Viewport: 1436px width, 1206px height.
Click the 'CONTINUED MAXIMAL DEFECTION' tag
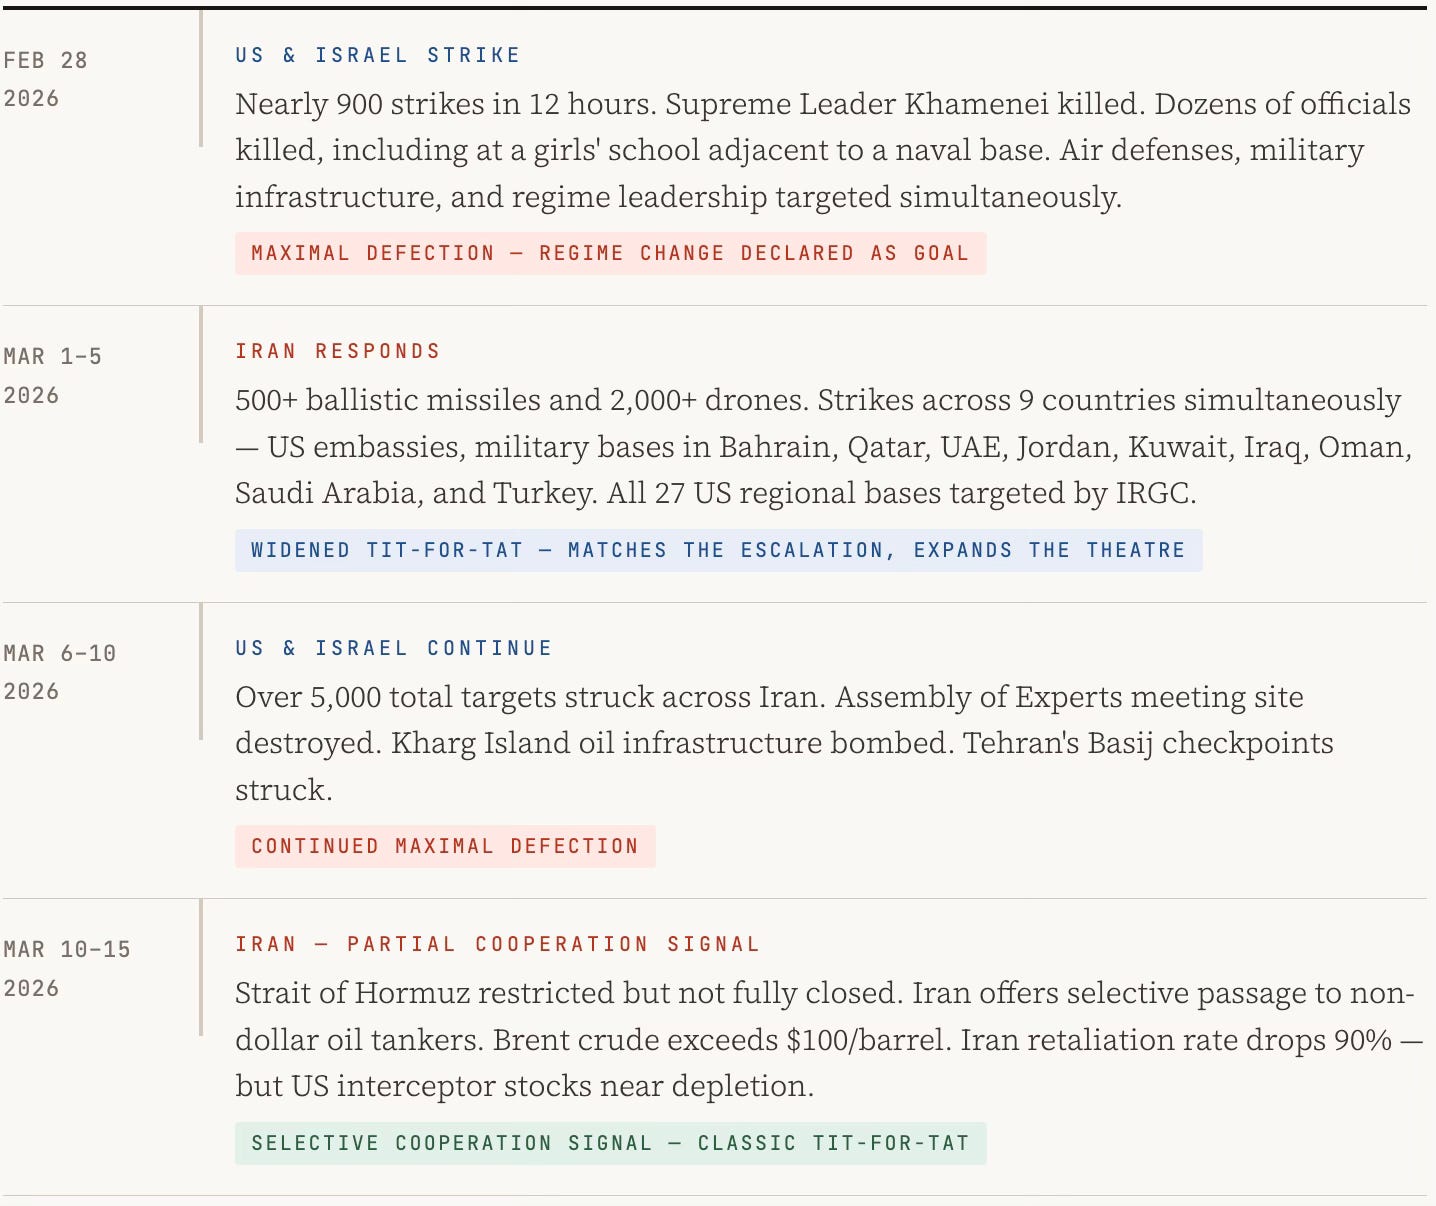tap(445, 846)
